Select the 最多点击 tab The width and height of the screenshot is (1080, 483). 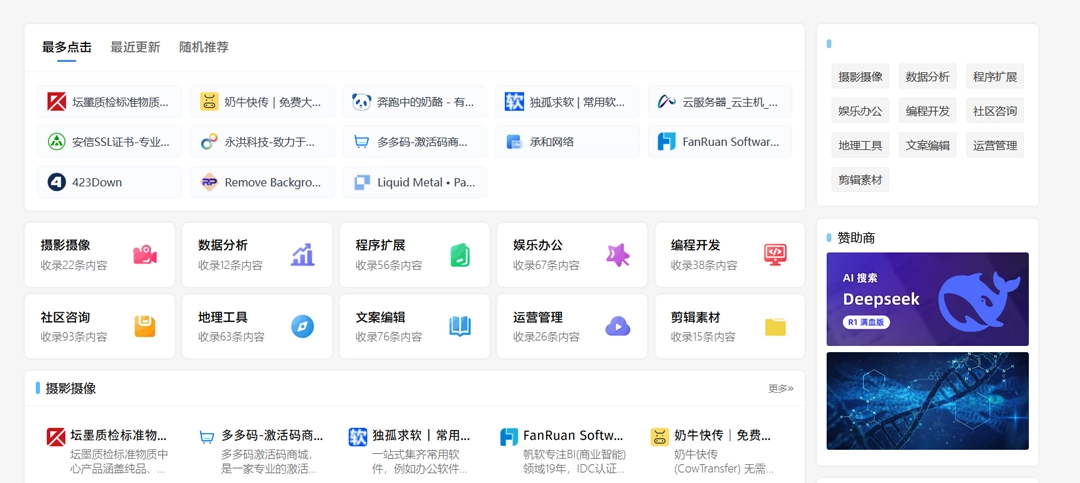pyautogui.click(x=67, y=47)
